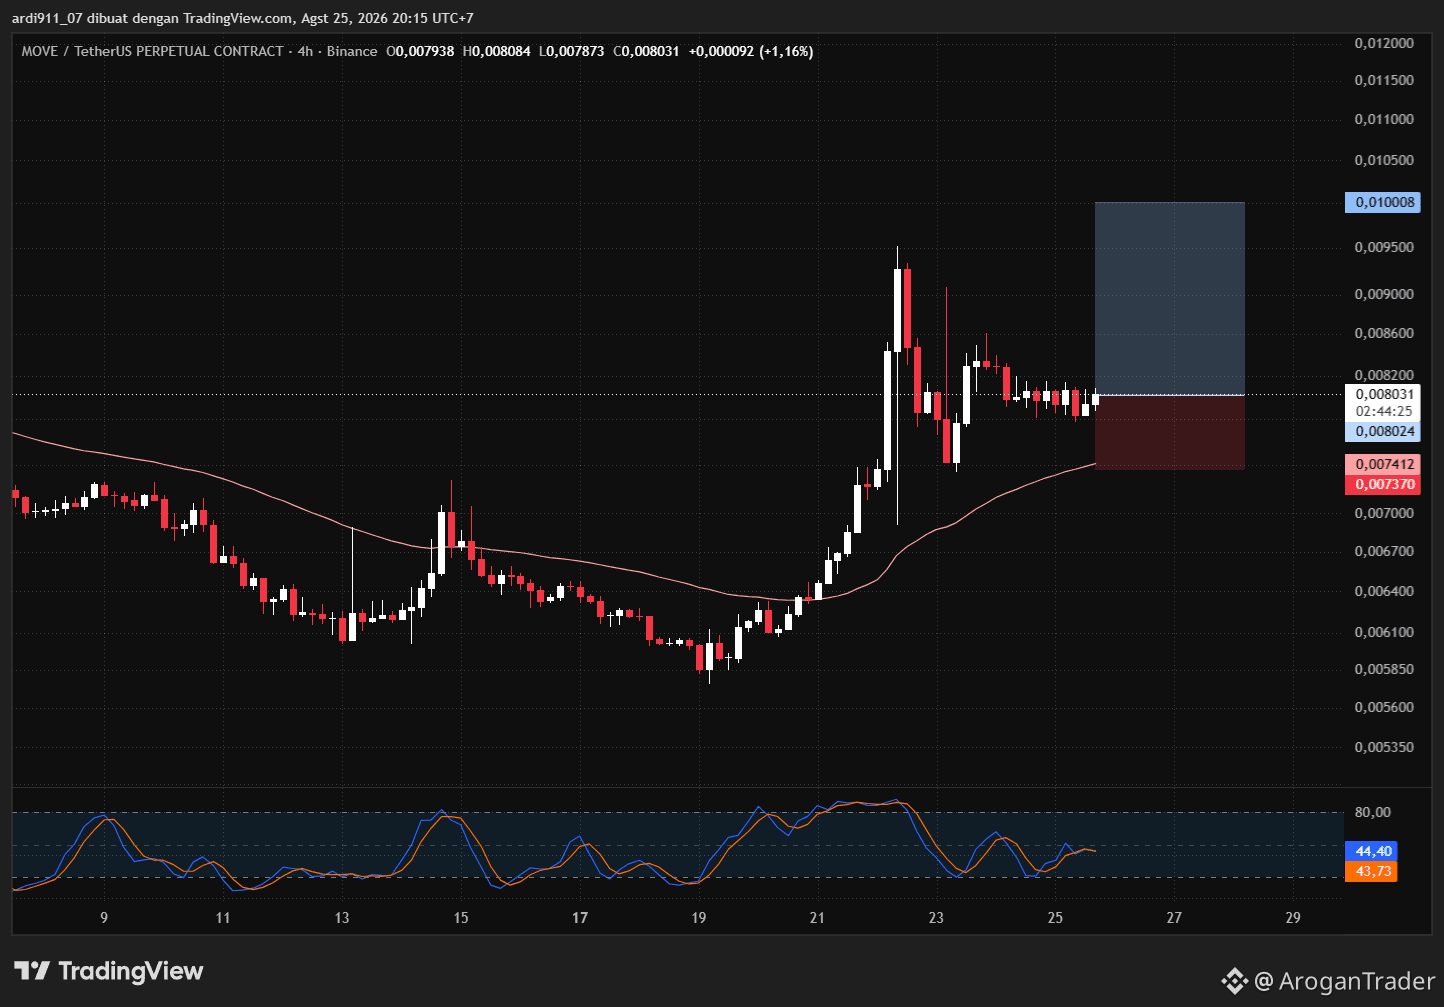Click the date label 27 on the time axis
Image resolution: width=1444 pixels, height=1007 pixels.
point(1174,917)
